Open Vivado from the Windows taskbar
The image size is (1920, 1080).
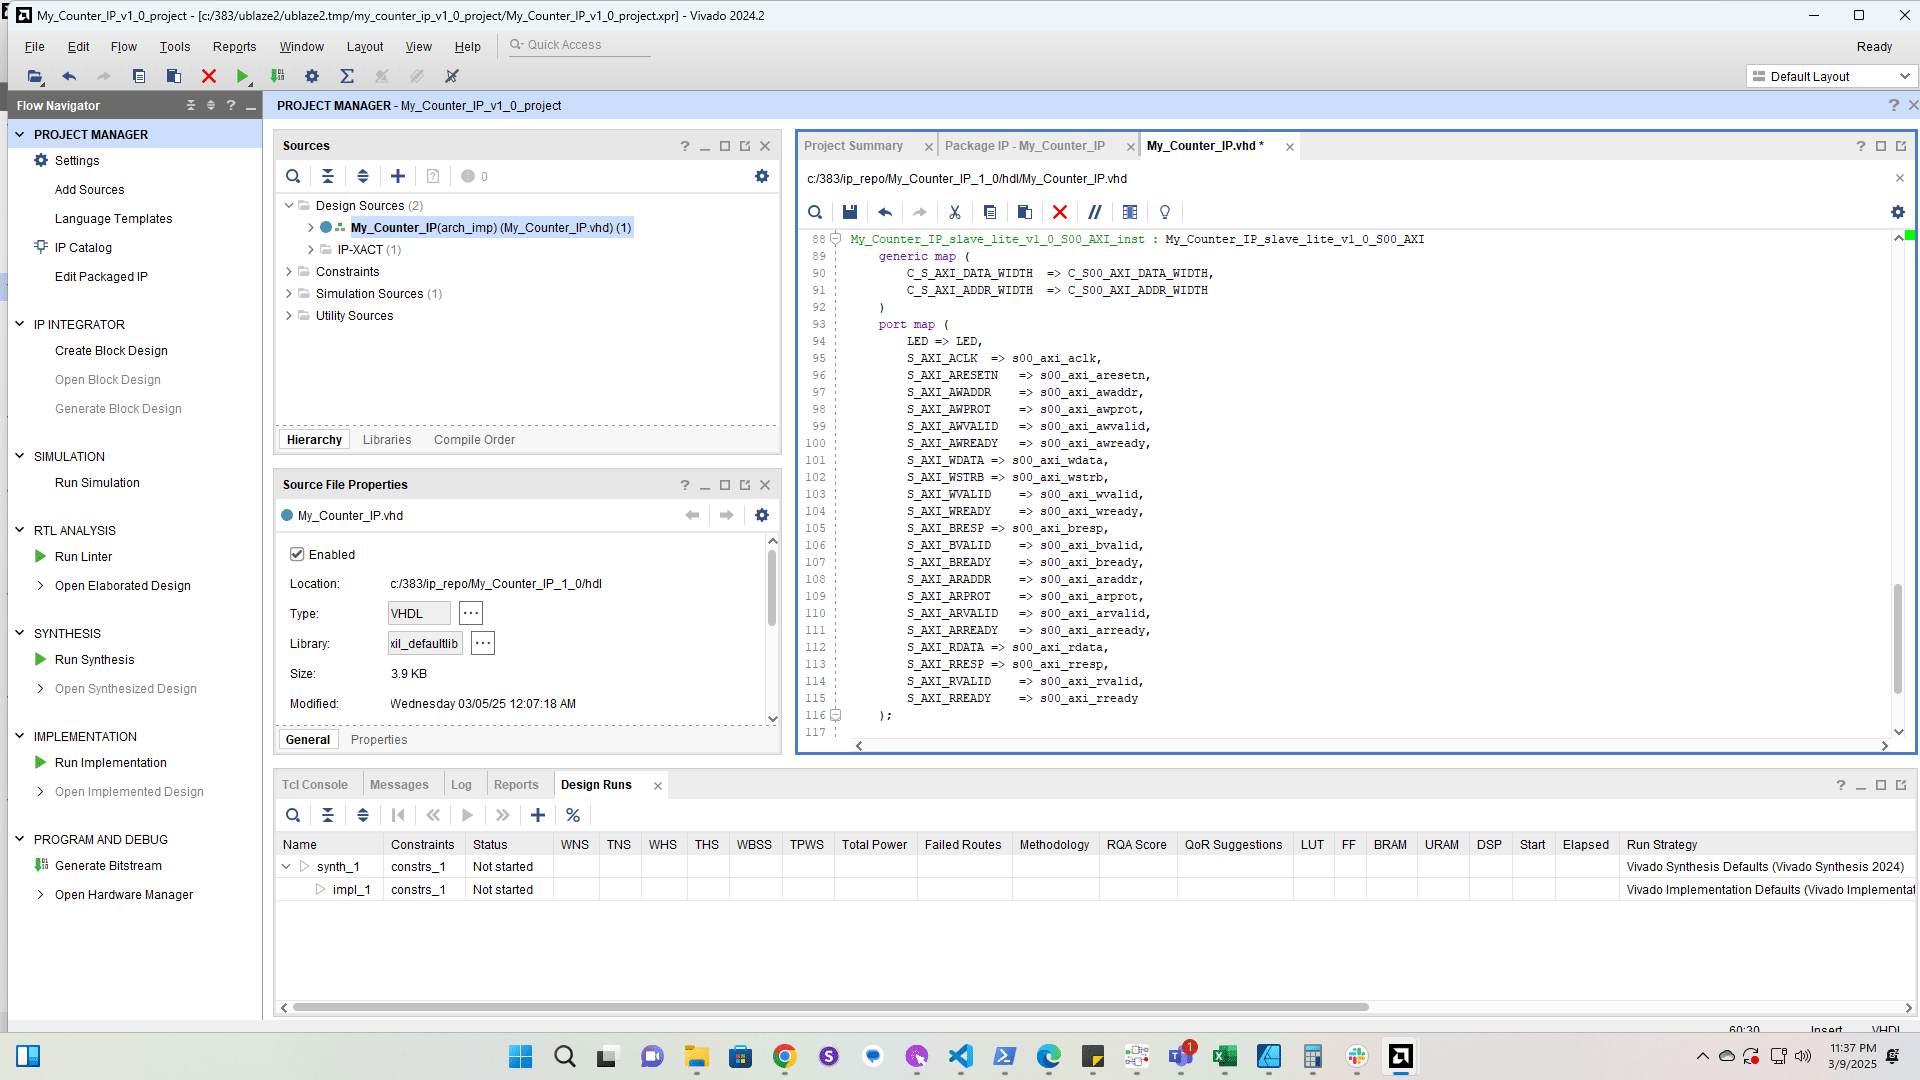click(x=1400, y=1056)
